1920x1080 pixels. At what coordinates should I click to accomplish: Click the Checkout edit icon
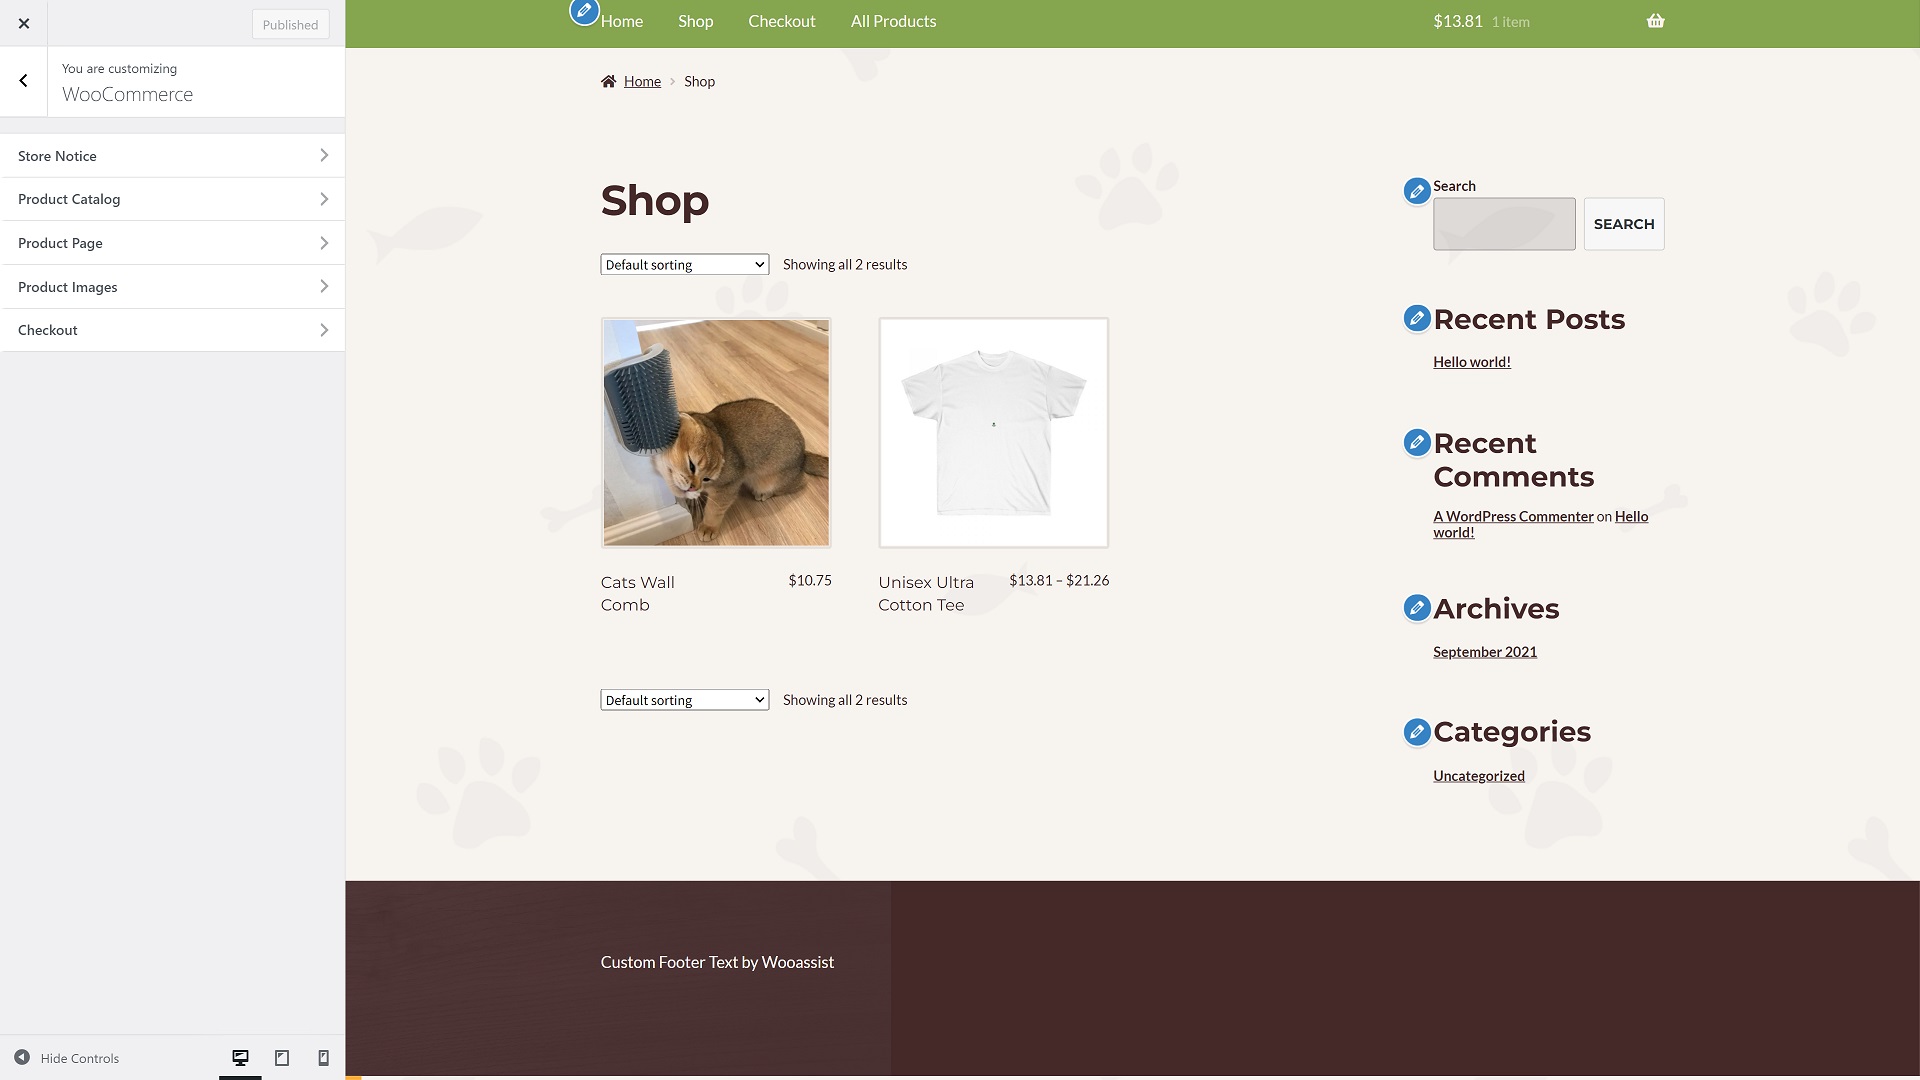(x=322, y=330)
